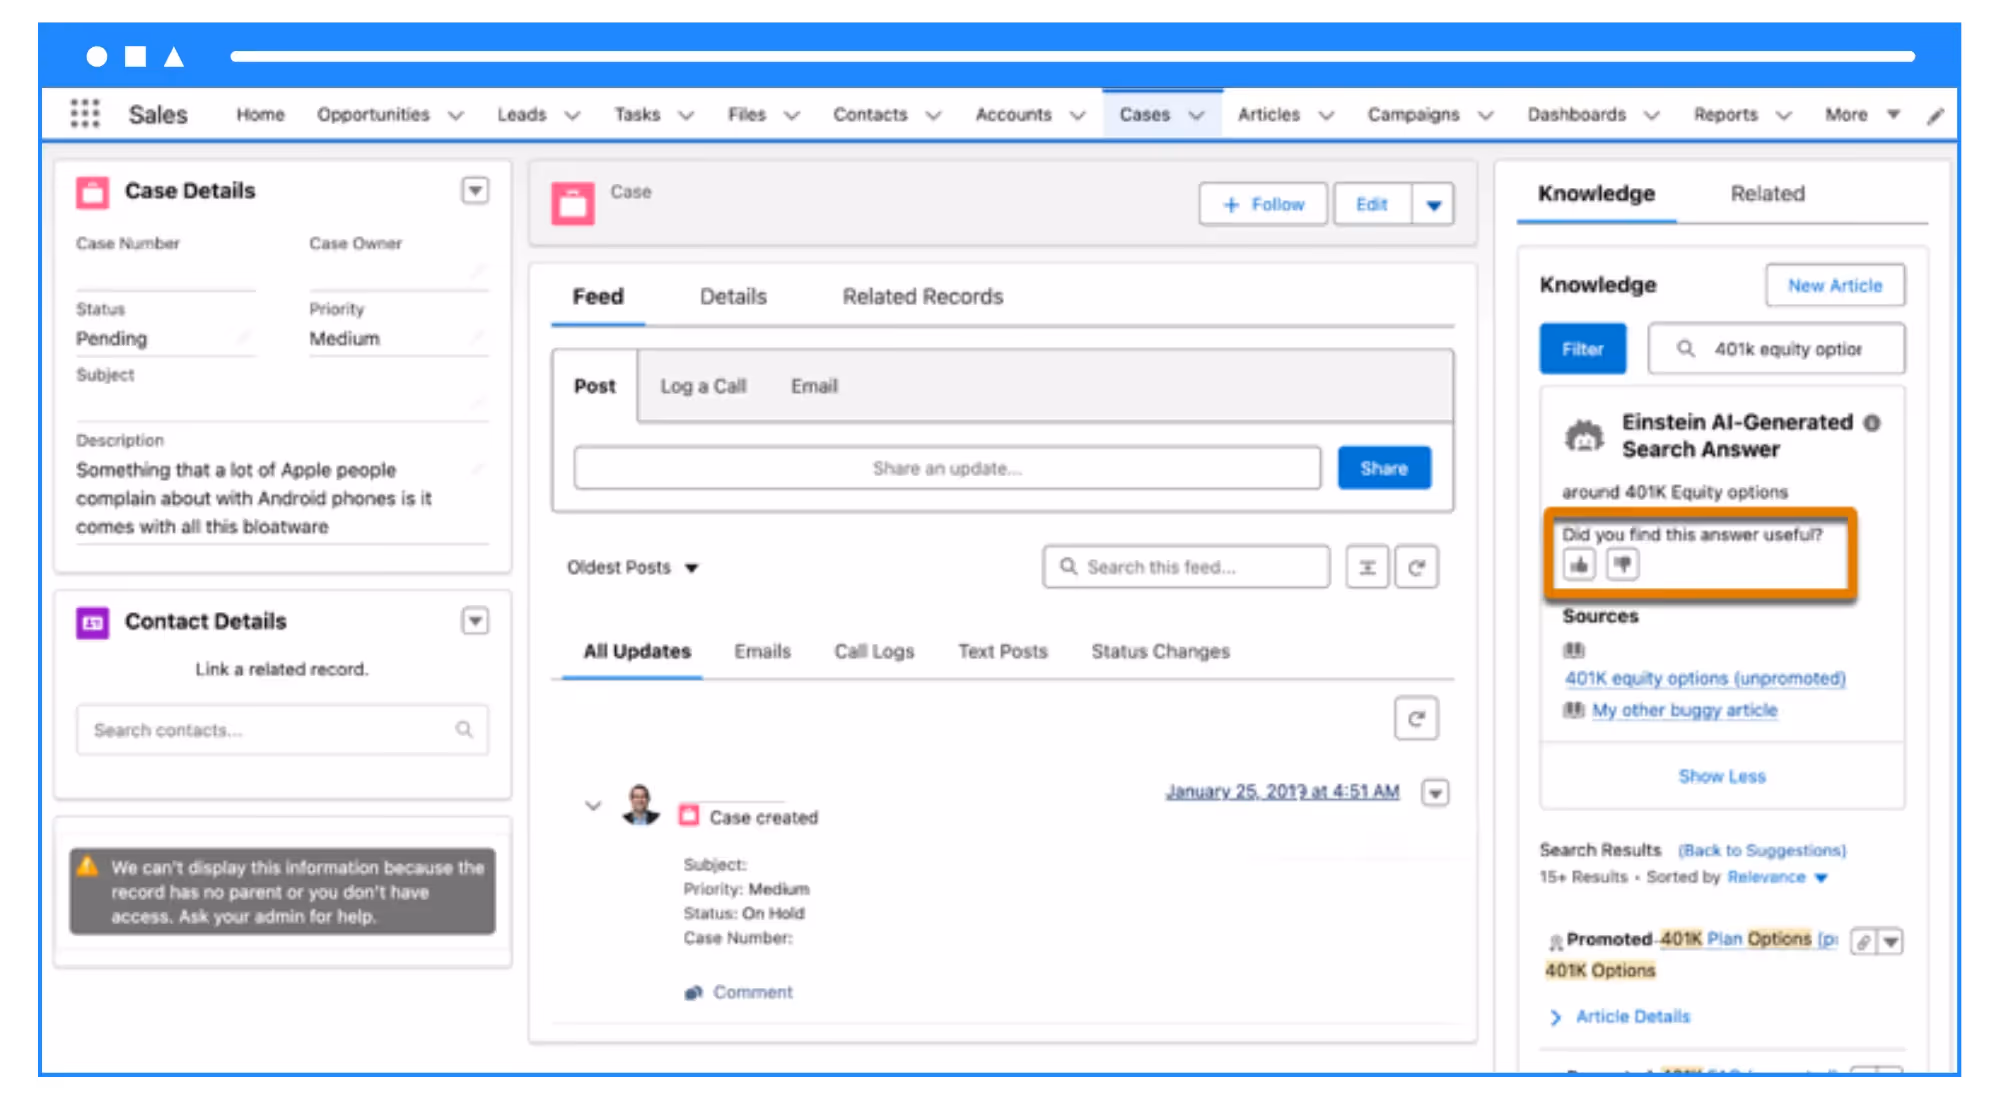Image resolution: width=2000 pixels, height=1100 pixels.
Task: Switch to the Related sidebar tab
Action: pyautogui.click(x=1767, y=194)
